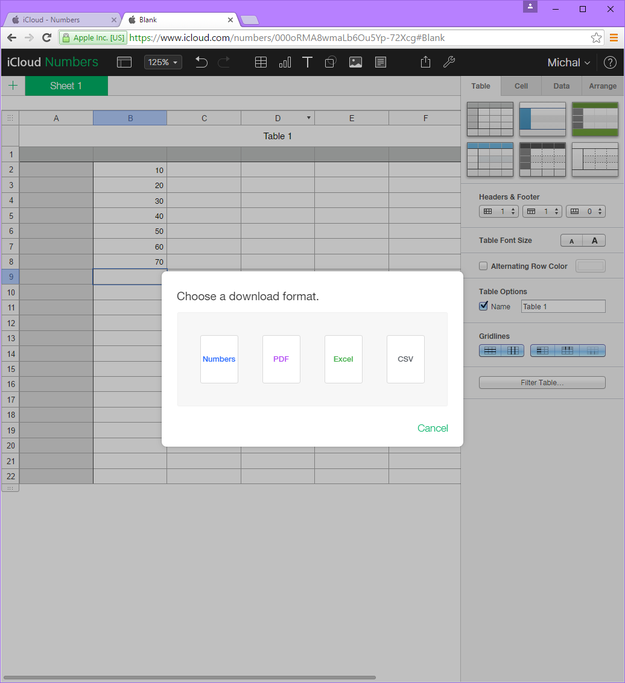Add a text box with T icon
This screenshot has height=683, width=625.
[307, 62]
